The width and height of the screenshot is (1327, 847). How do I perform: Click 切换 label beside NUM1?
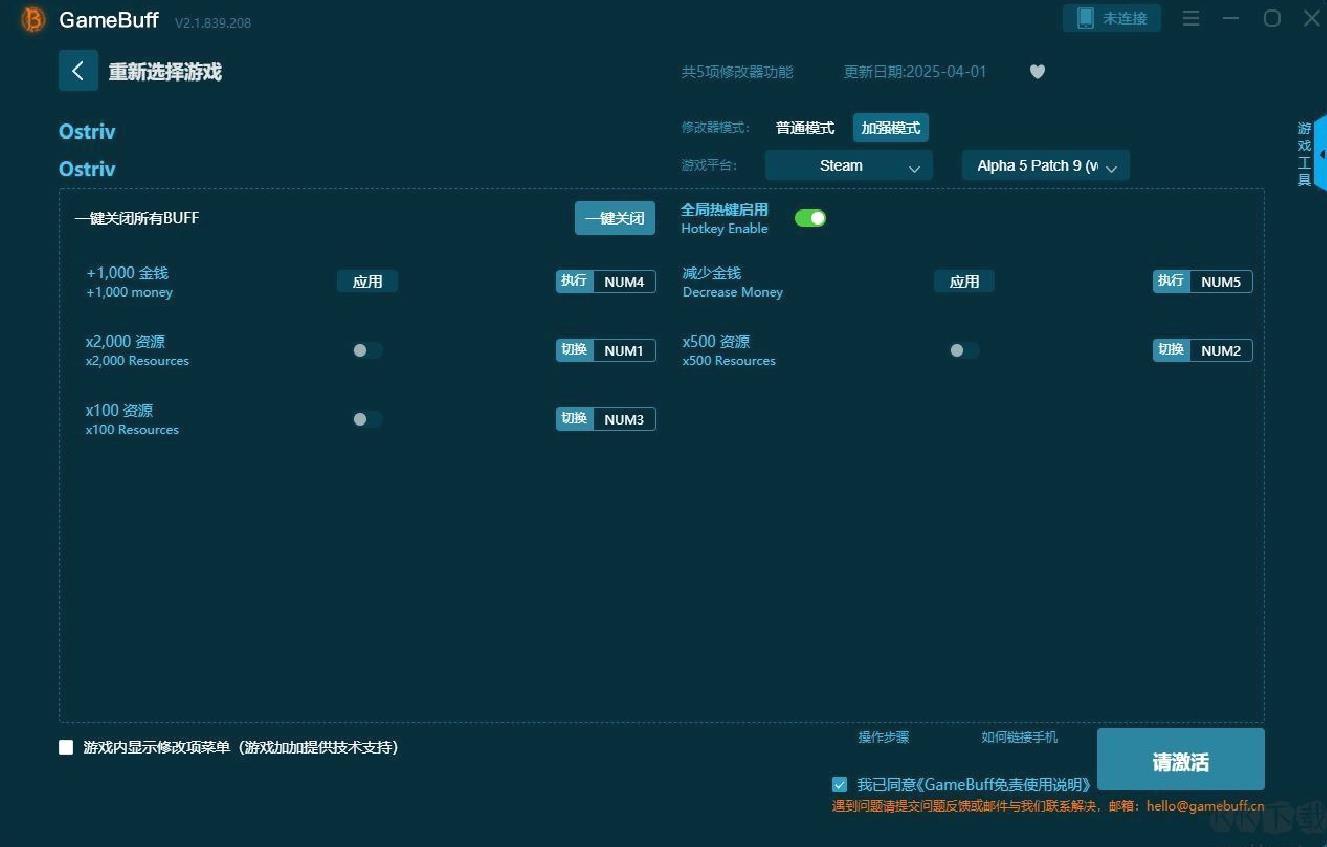click(574, 350)
